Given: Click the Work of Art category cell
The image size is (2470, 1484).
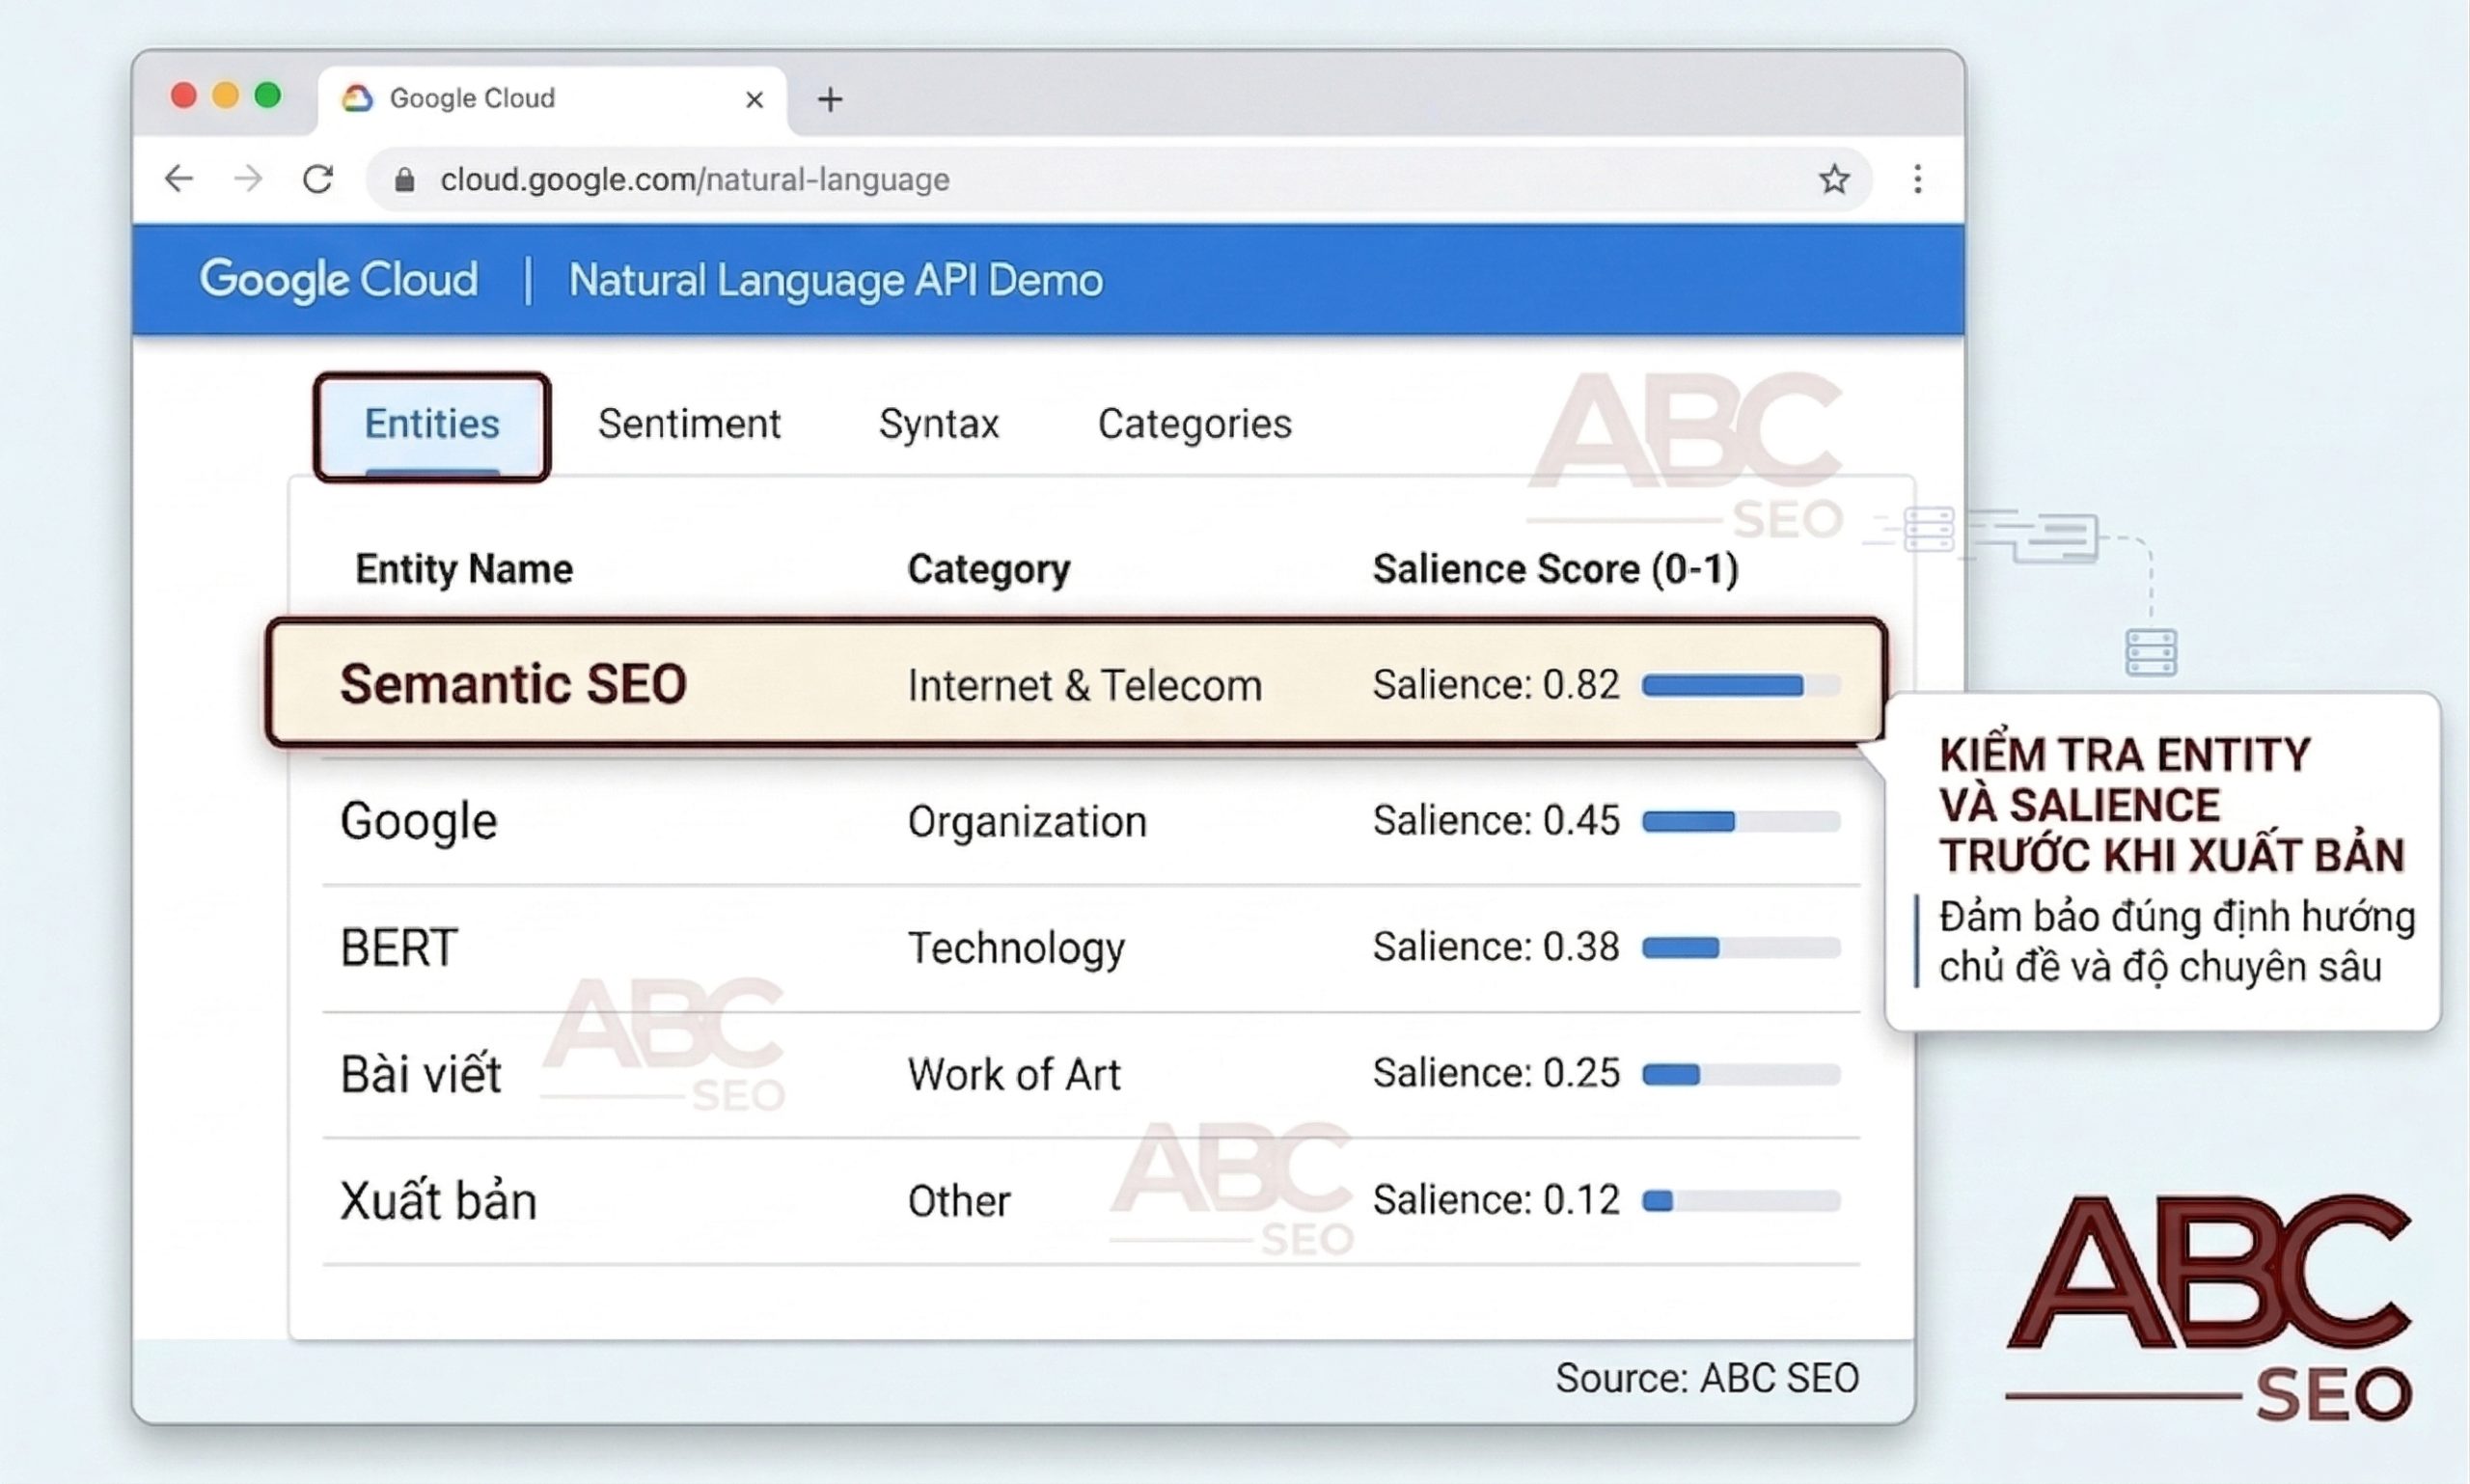Looking at the screenshot, I should (x=1014, y=1075).
